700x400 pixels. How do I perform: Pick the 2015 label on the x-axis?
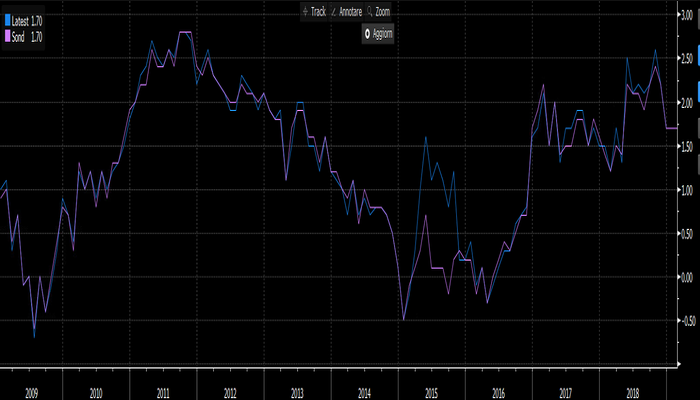(x=431, y=394)
